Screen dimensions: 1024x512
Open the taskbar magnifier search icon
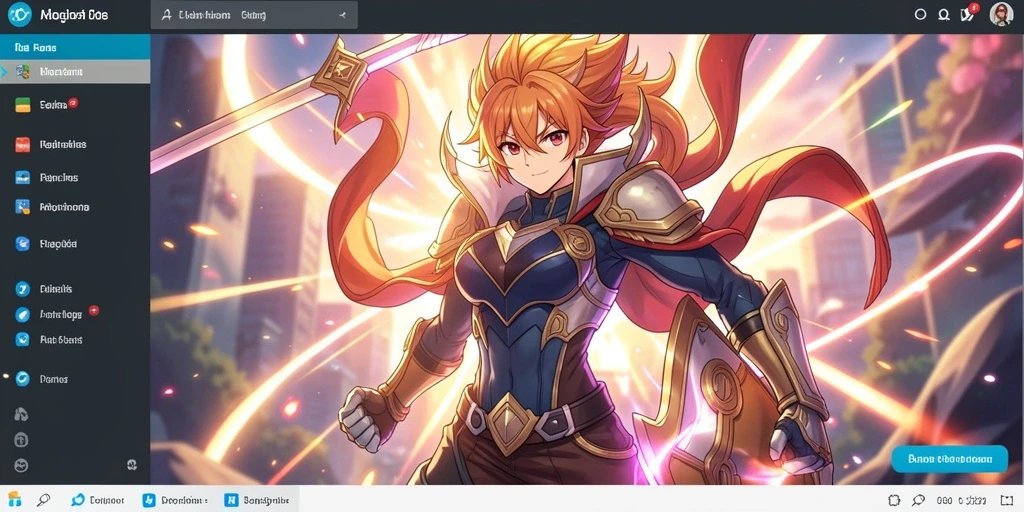click(x=43, y=500)
